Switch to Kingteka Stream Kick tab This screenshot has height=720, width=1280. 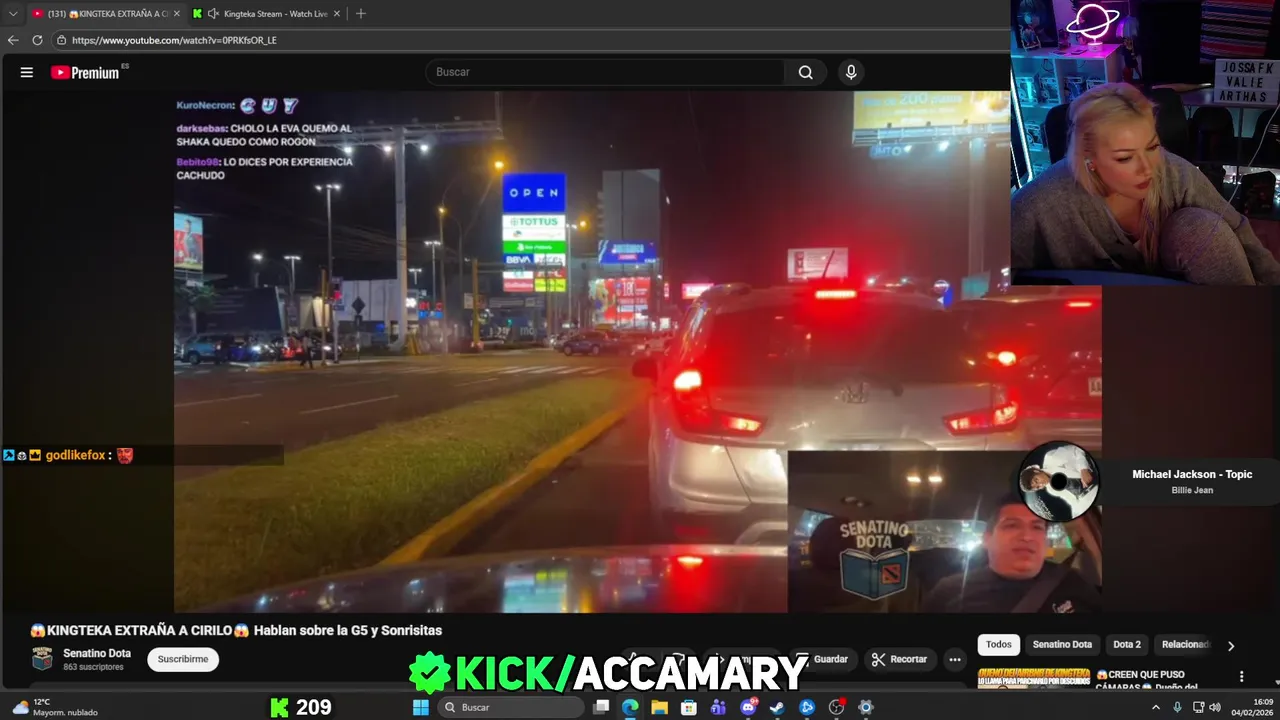coord(270,14)
